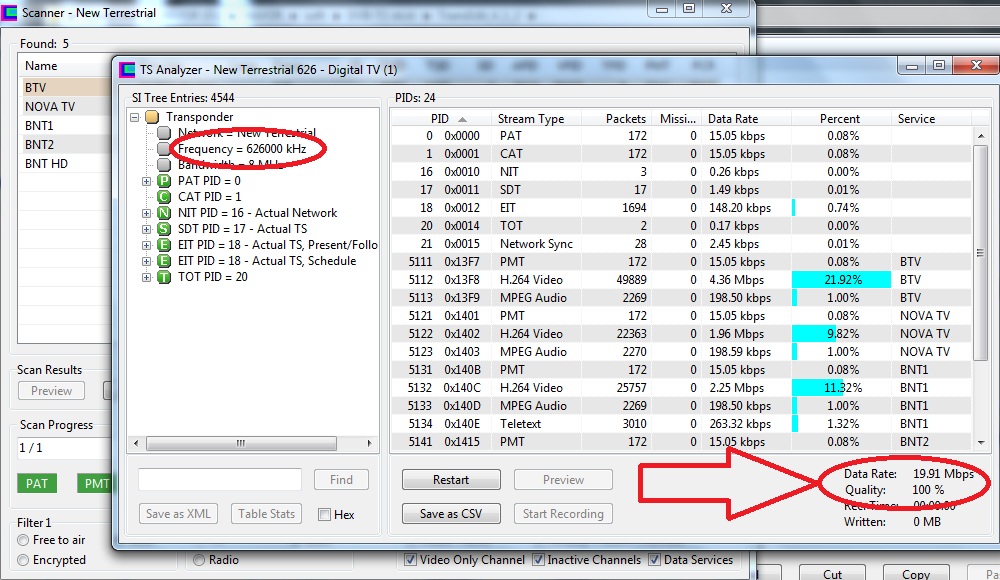Uncheck Video Only Channel checkbox

pos(410,560)
